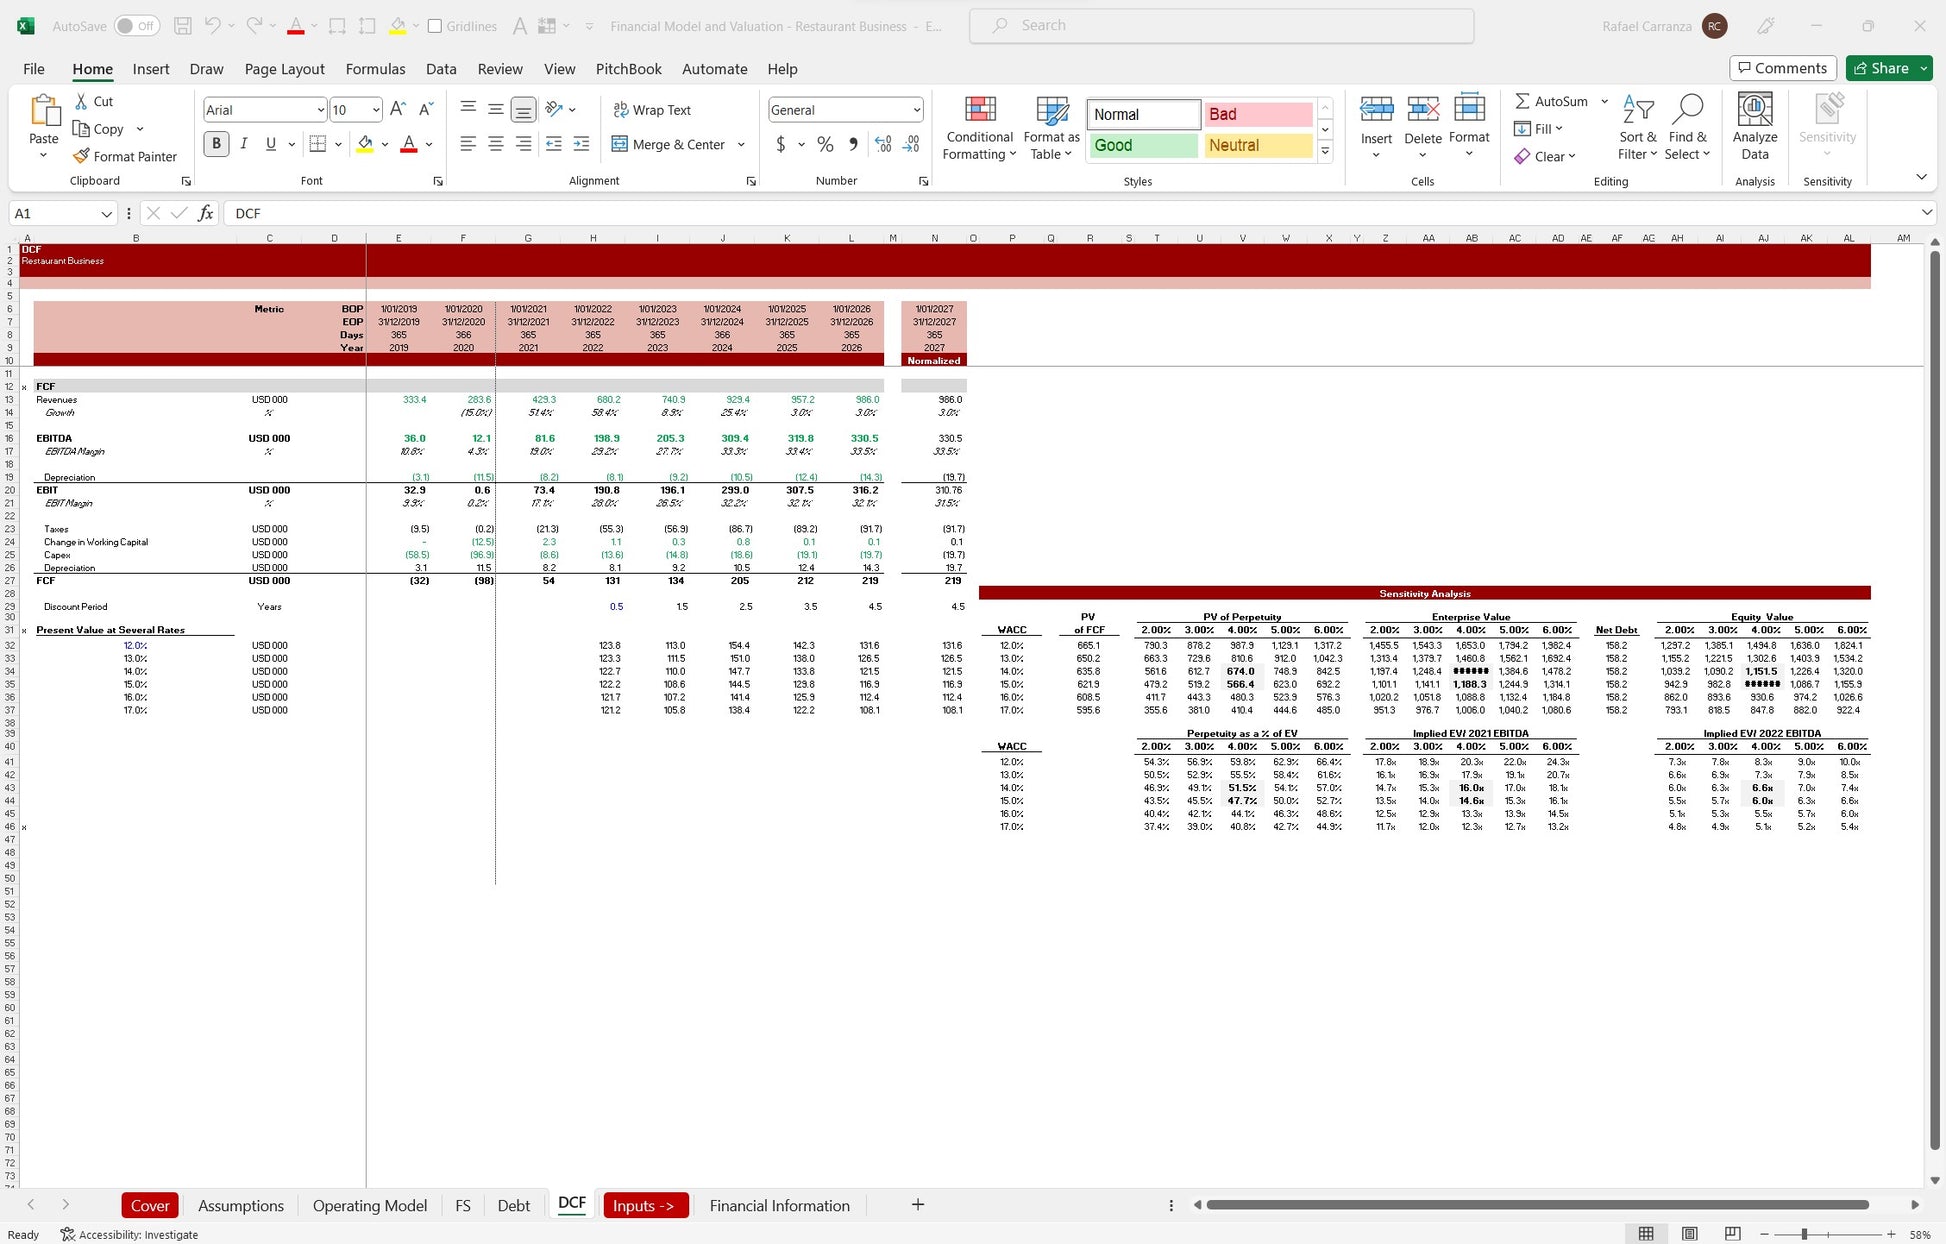Open the Name Box dropdown arrow
The image size is (1946, 1244).
(x=106, y=213)
